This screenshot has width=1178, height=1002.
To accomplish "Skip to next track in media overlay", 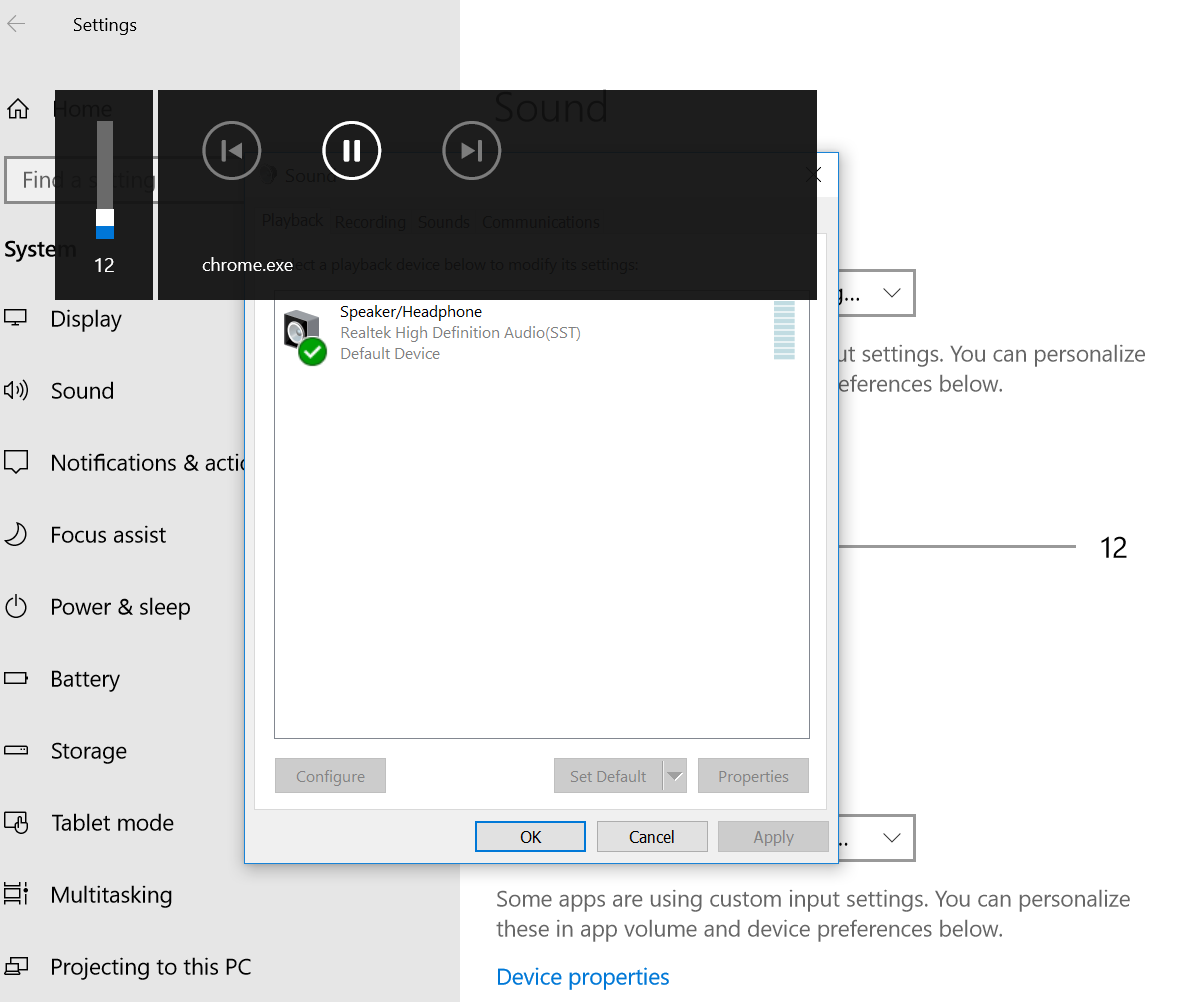I will pyautogui.click(x=472, y=150).
